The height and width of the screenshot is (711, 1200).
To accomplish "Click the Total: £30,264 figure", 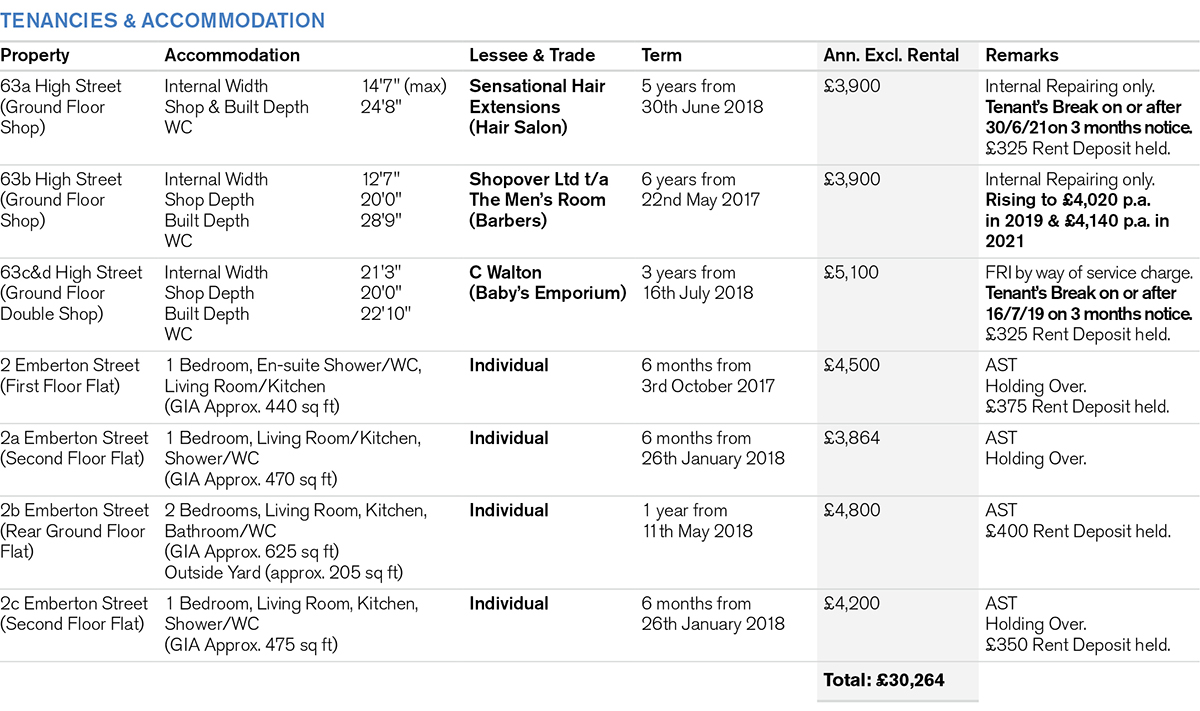I will [x=884, y=681].
